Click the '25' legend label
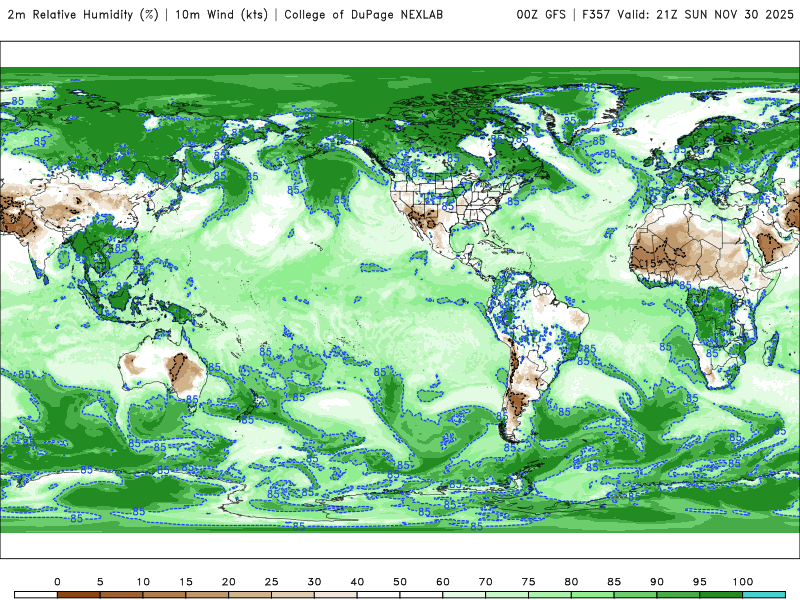Image resolution: width=800 pixels, height=600 pixels. click(271, 582)
